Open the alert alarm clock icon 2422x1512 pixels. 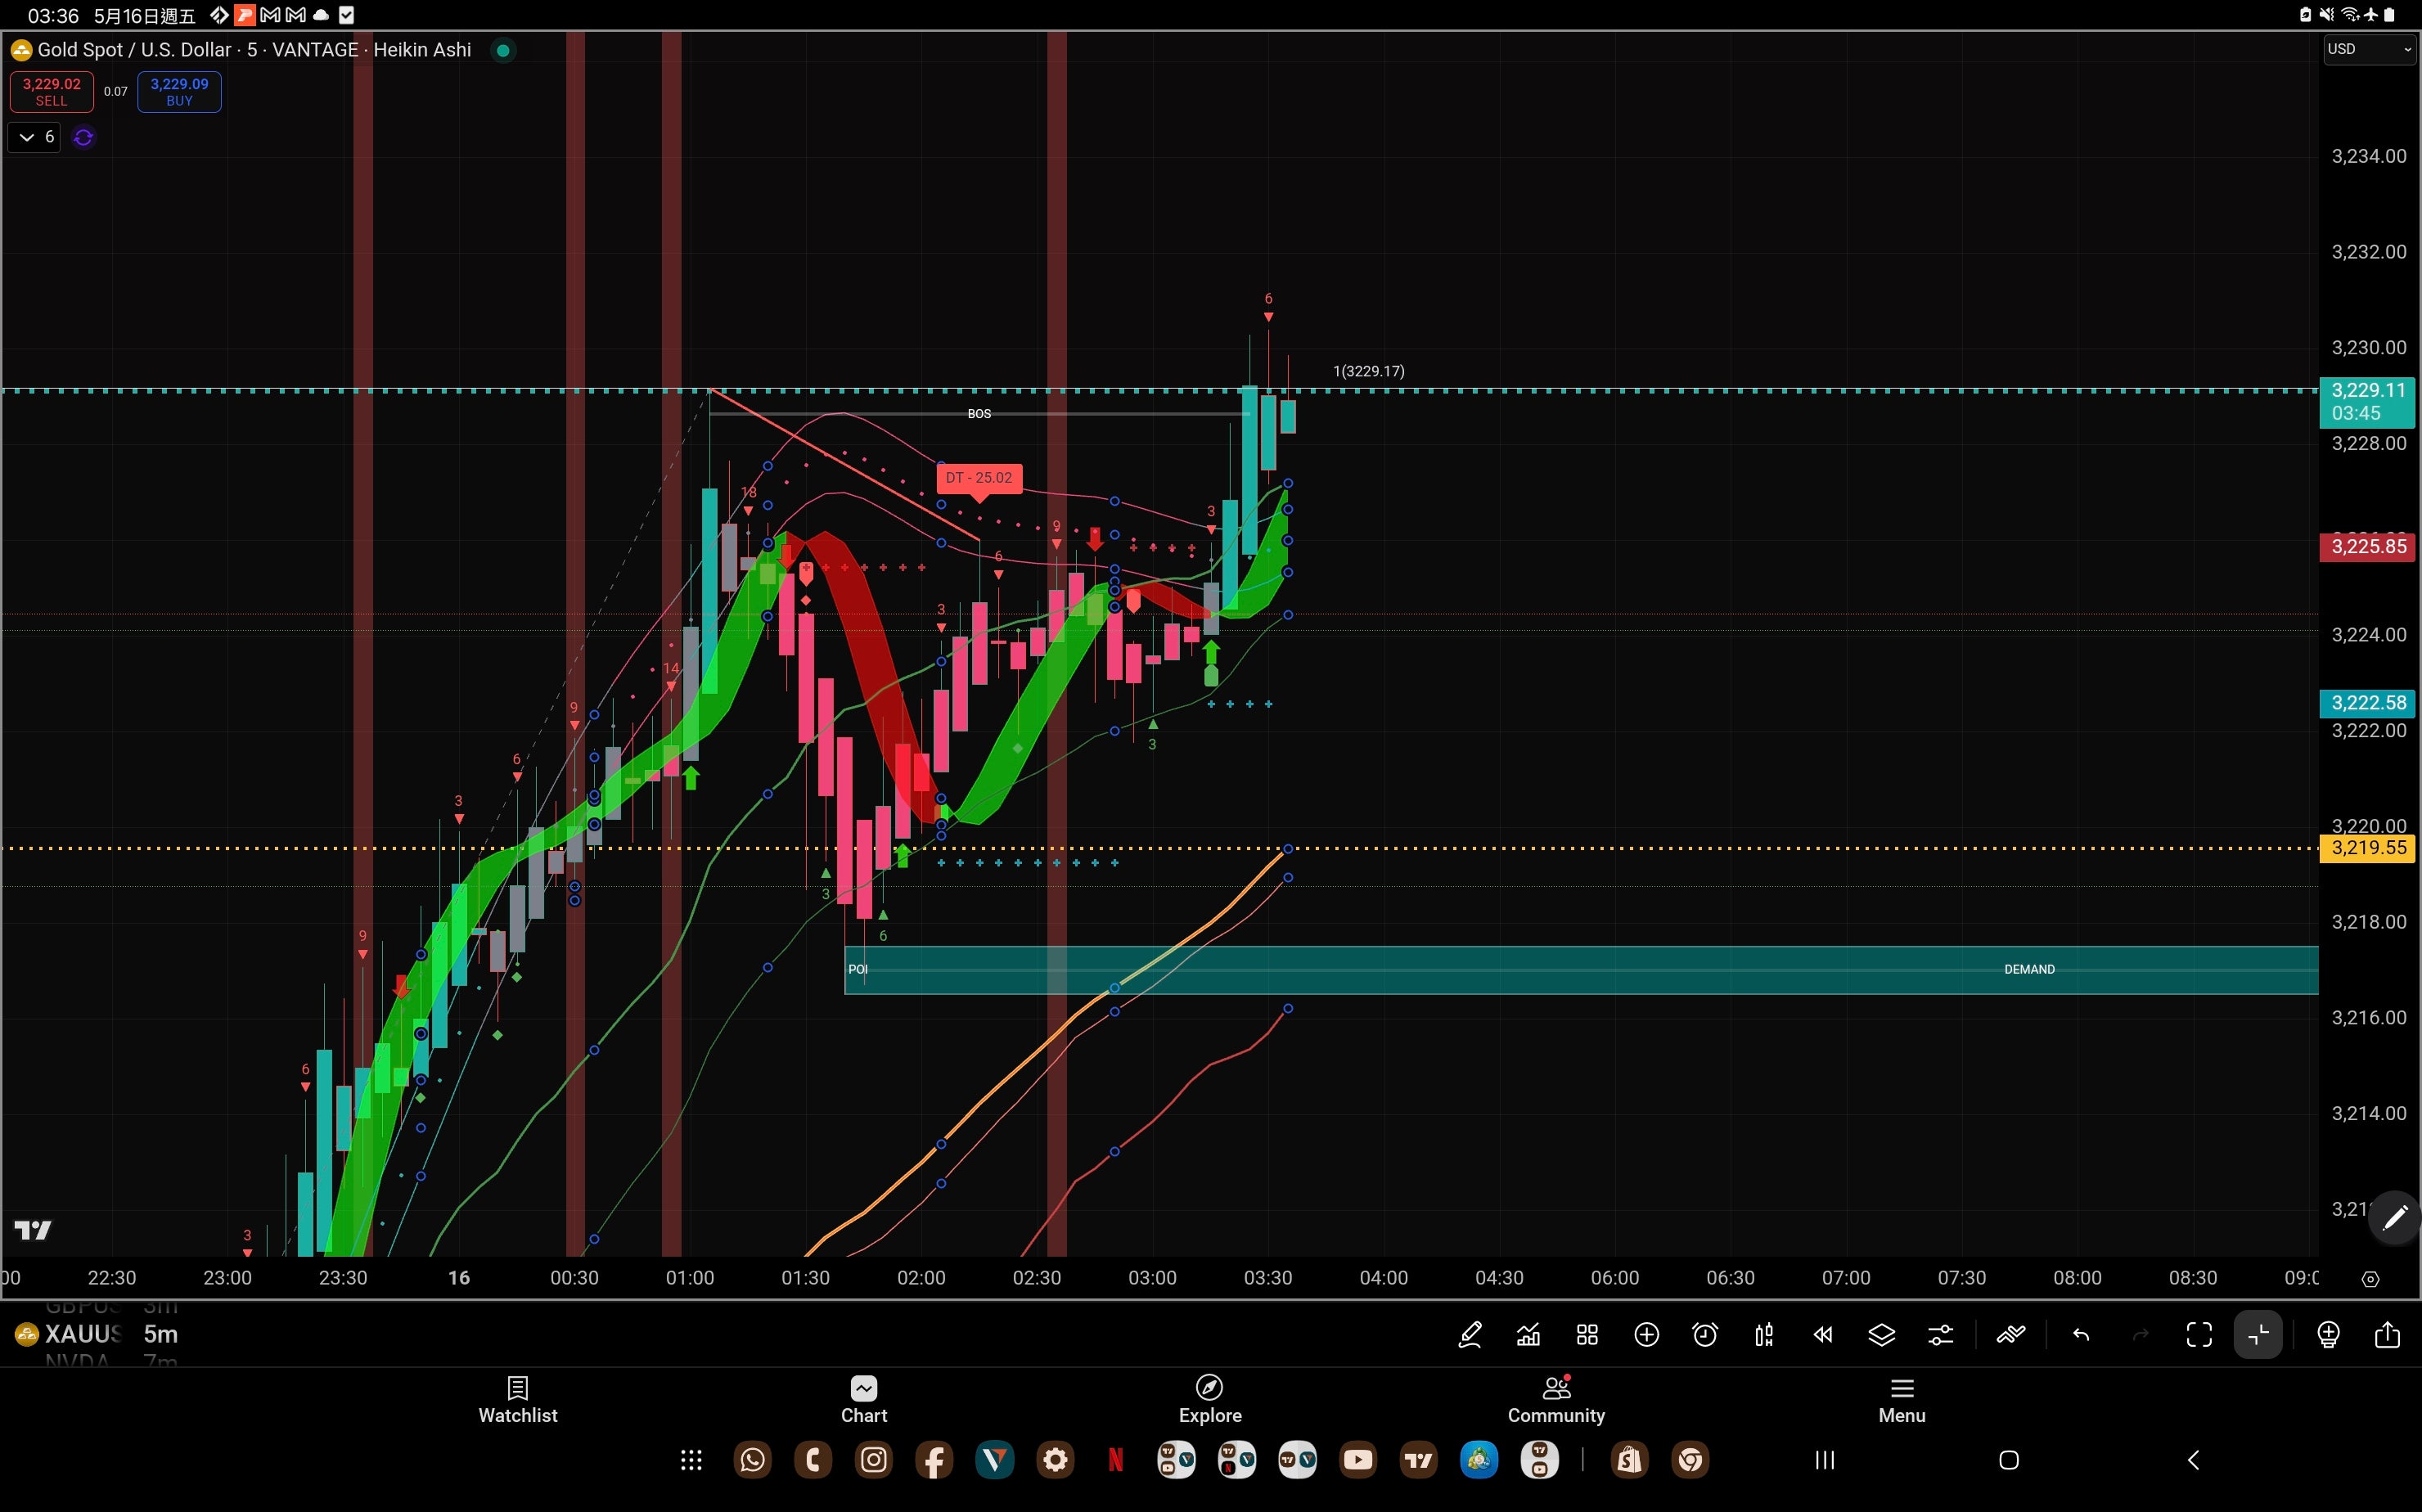pyautogui.click(x=1705, y=1335)
